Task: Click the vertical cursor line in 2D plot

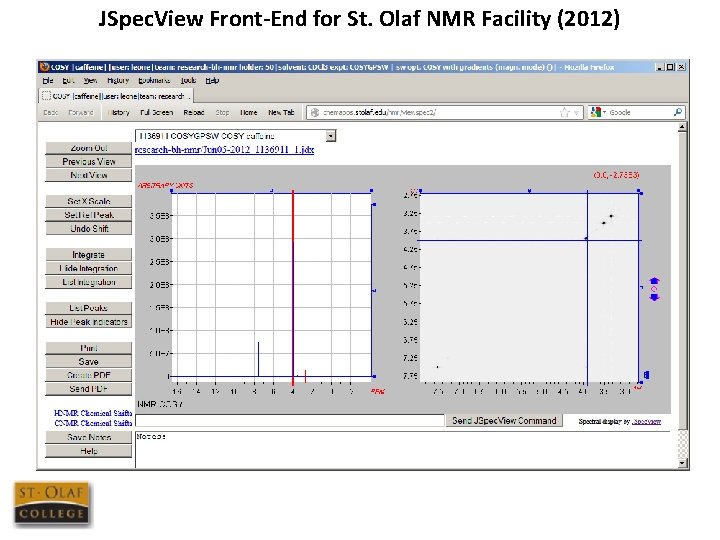Action: click(588, 287)
